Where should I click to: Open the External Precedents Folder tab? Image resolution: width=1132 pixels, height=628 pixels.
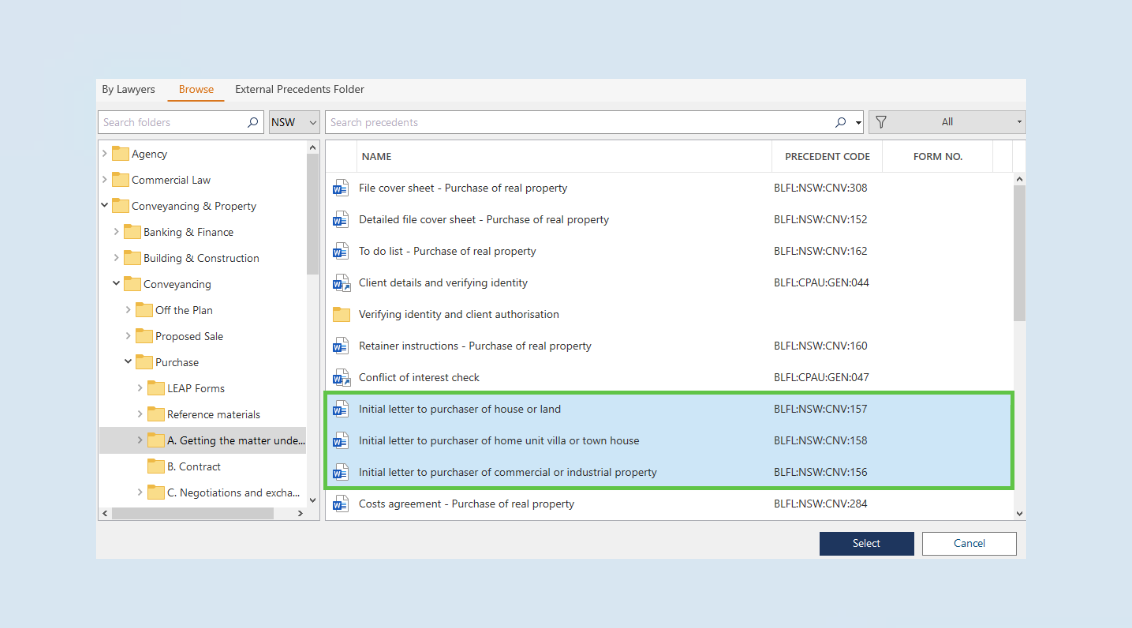click(x=299, y=89)
